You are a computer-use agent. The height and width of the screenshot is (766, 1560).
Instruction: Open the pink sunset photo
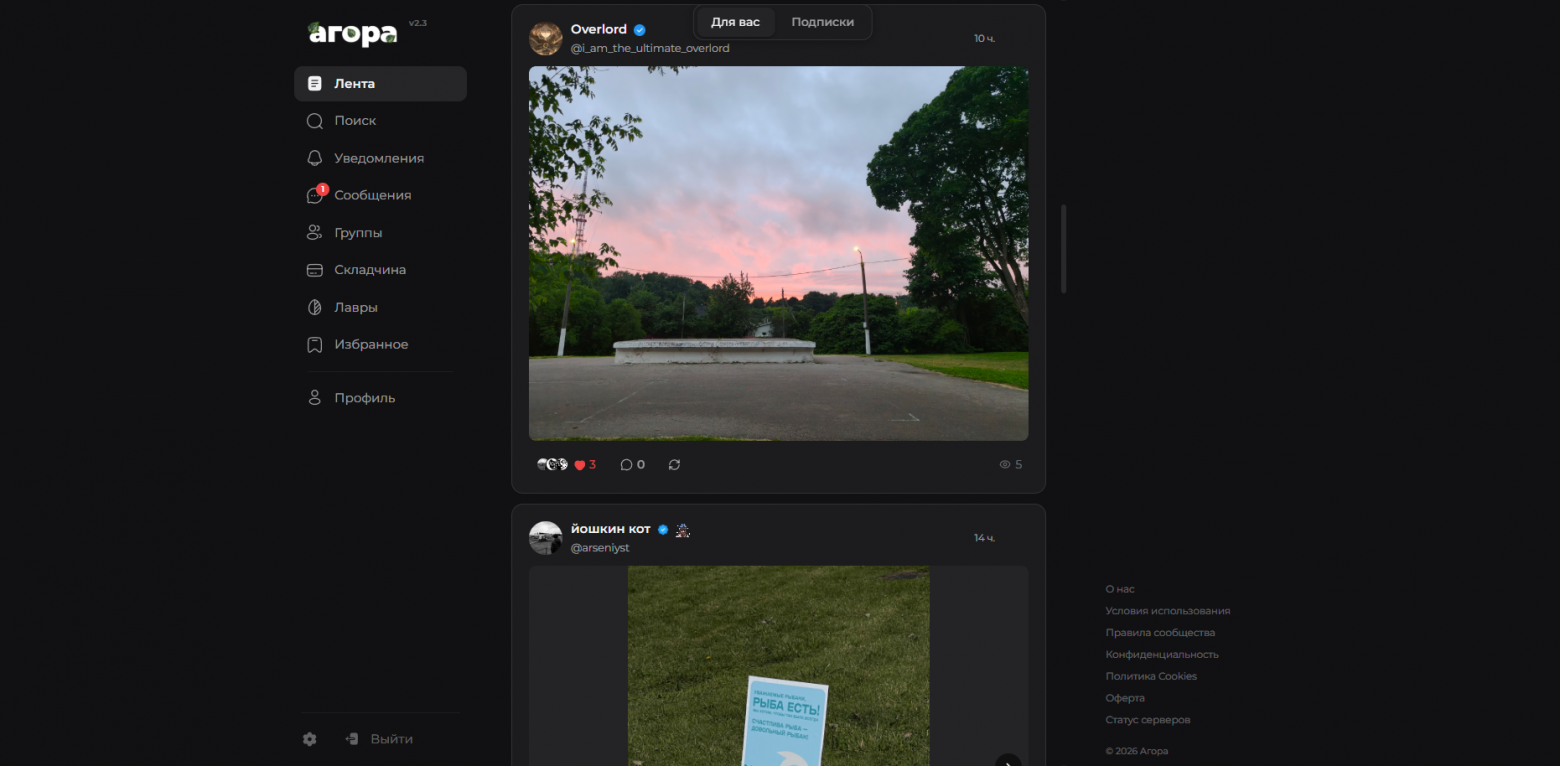[x=778, y=253]
